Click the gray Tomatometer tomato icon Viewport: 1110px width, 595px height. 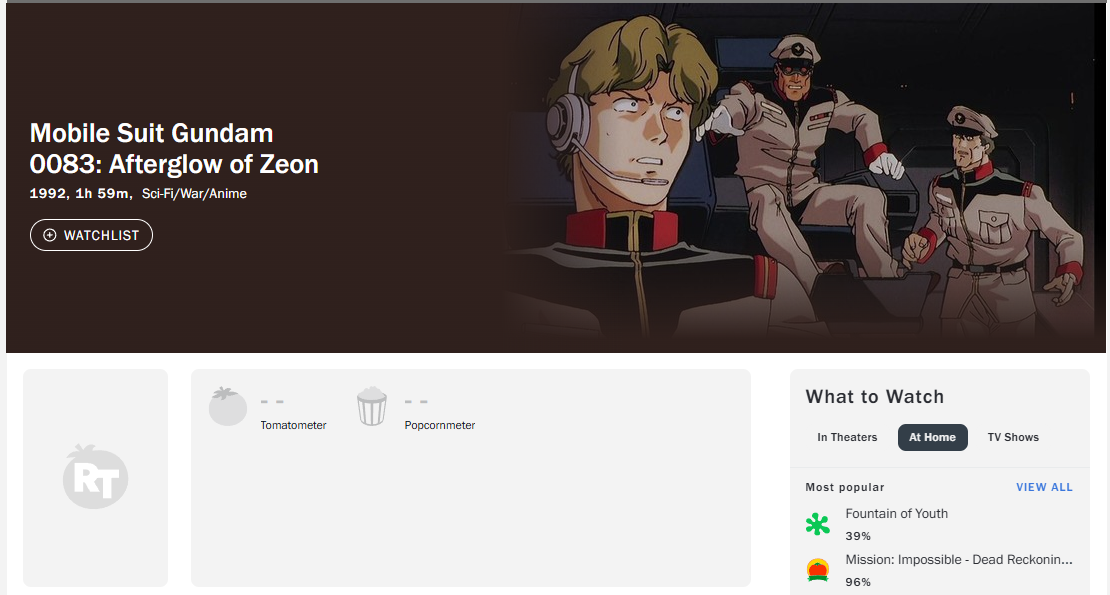tap(228, 406)
